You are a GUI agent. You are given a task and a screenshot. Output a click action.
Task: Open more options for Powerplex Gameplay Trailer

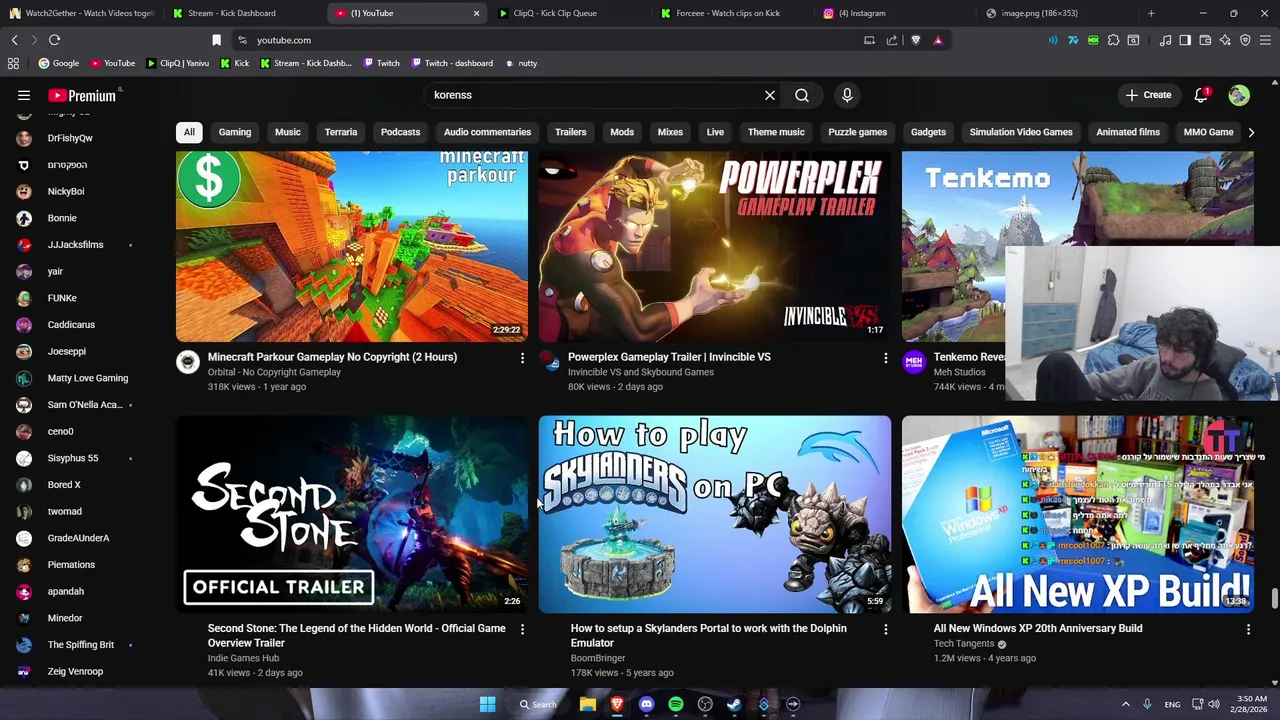coord(885,357)
